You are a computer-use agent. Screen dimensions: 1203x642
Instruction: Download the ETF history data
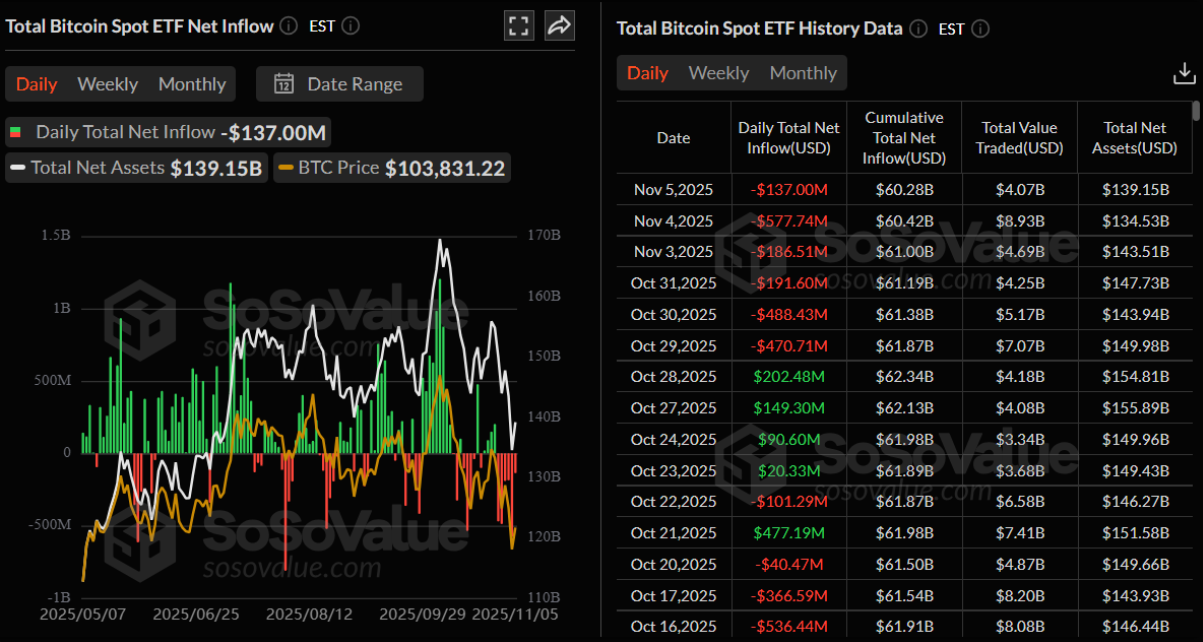click(1184, 72)
